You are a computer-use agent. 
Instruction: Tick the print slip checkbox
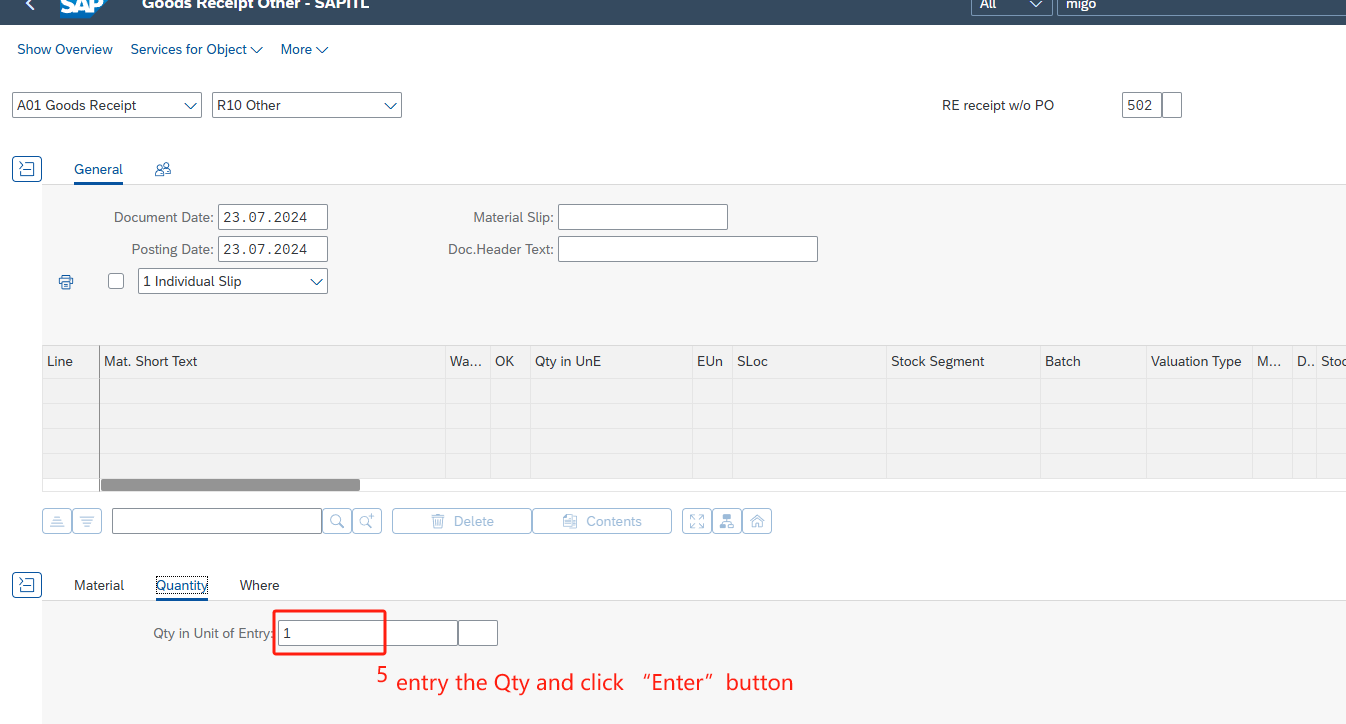tap(116, 282)
